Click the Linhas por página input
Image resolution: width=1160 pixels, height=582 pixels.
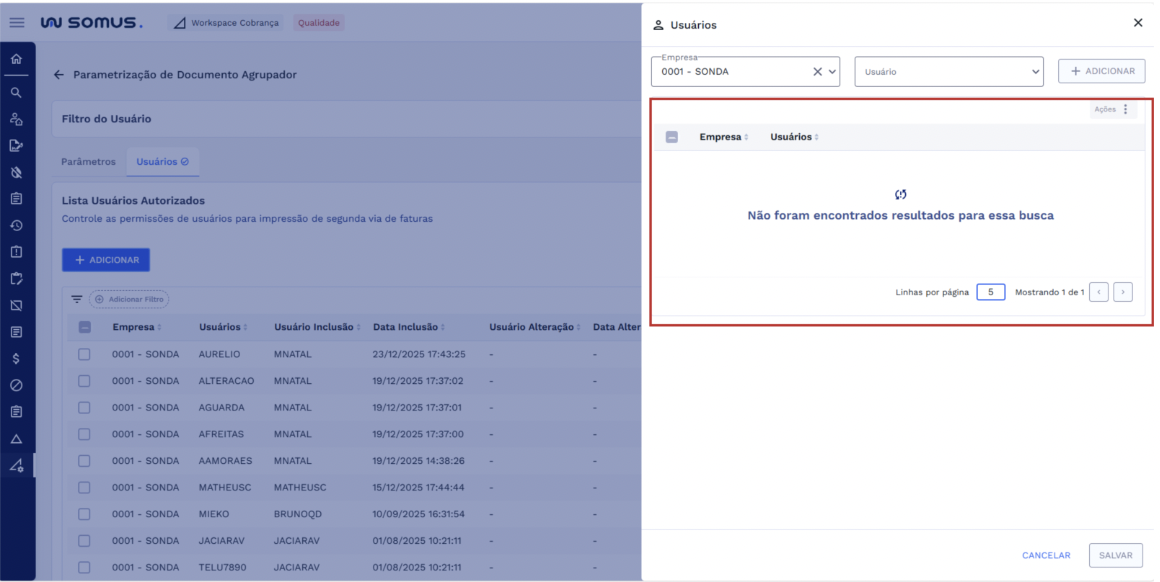click(x=990, y=292)
